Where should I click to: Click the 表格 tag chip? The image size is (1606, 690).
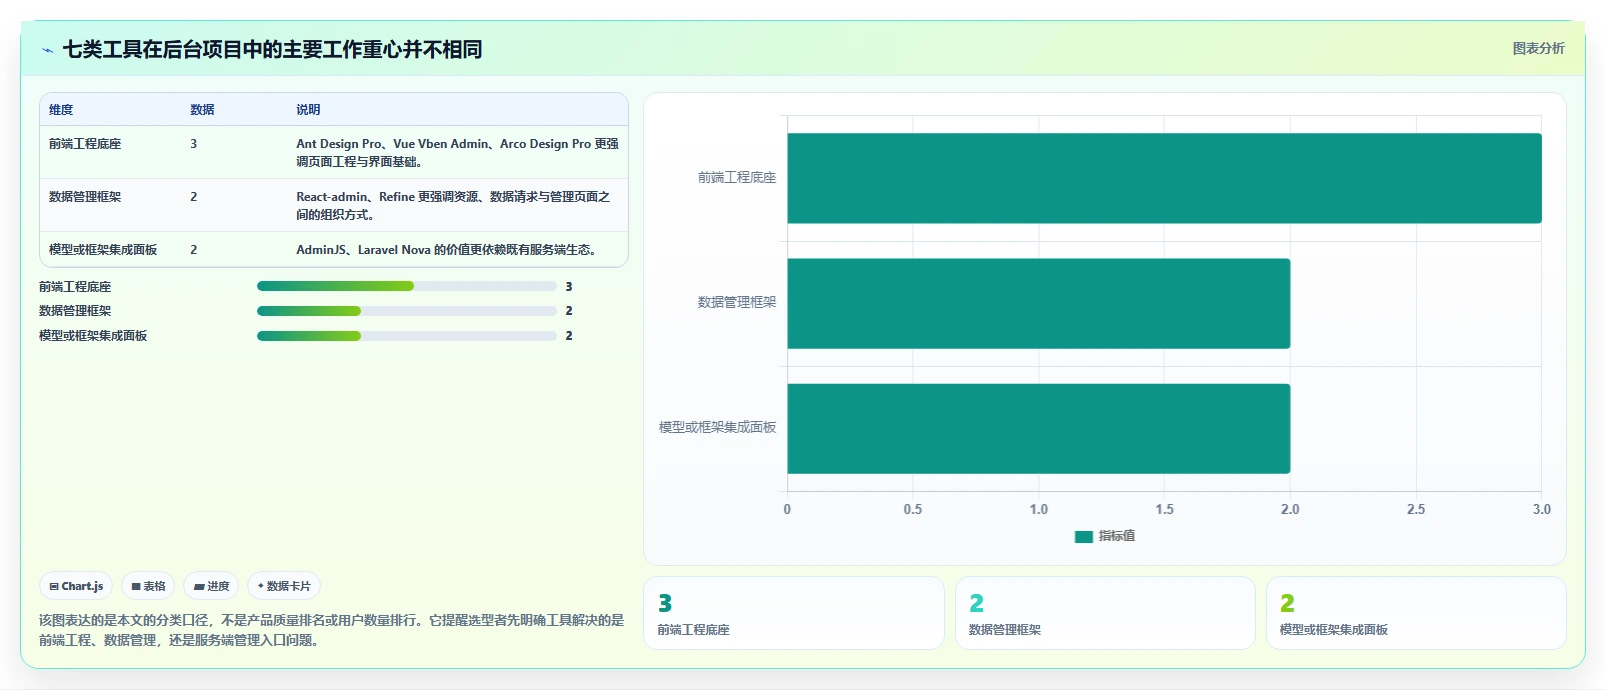(x=148, y=586)
